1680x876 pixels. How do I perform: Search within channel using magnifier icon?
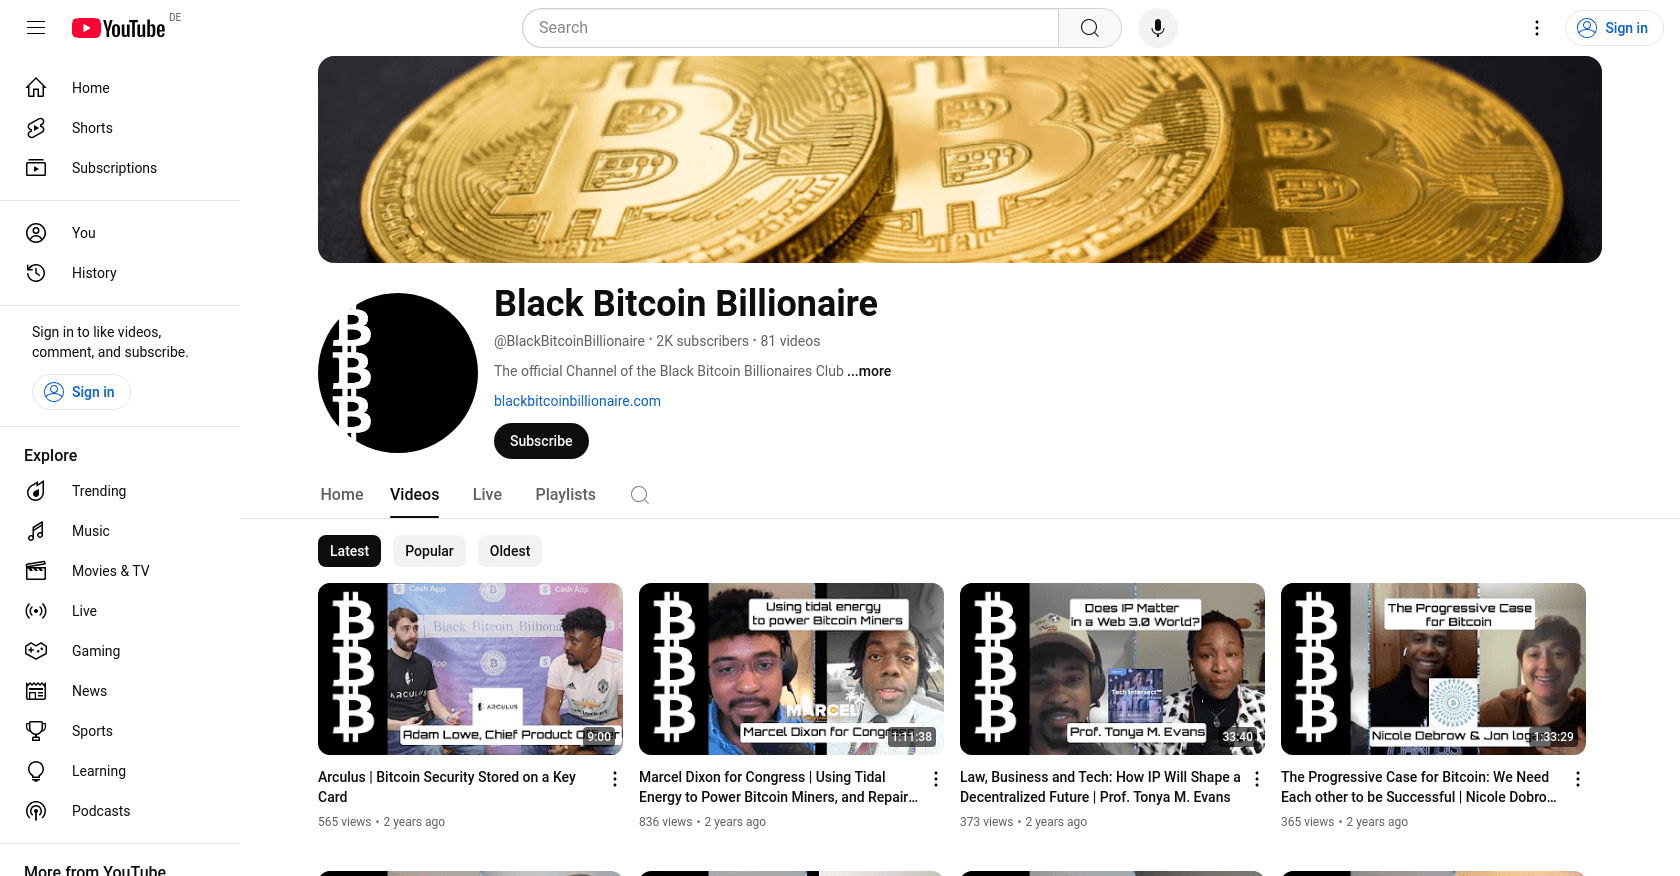pos(640,495)
